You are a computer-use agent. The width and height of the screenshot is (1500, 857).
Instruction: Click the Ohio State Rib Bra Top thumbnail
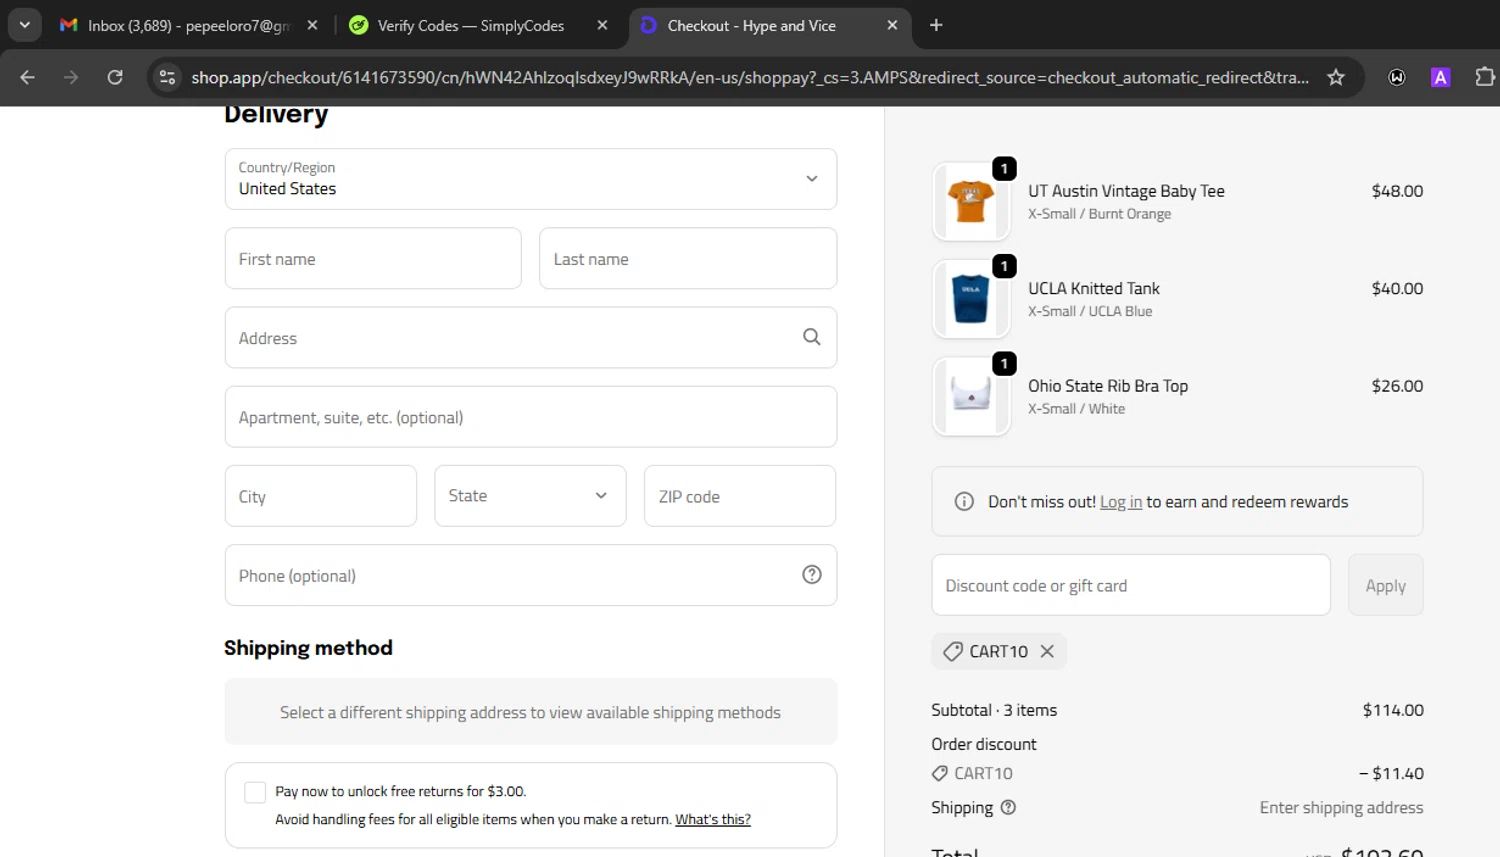pos(971,396)
